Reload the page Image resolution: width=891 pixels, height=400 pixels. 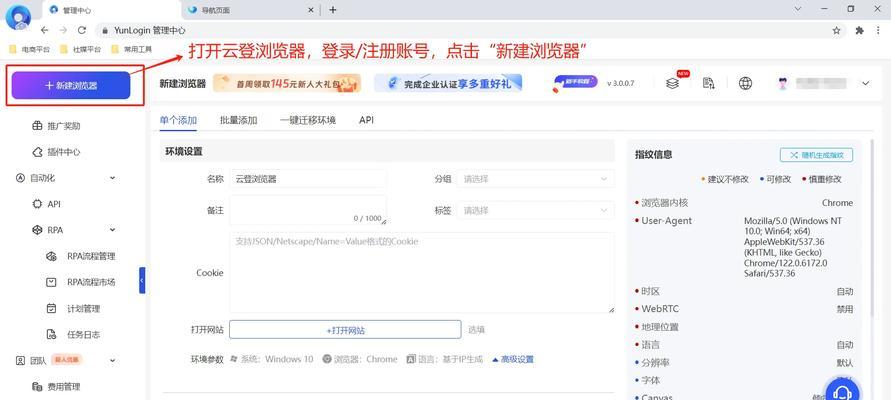[x=82, y=30]
